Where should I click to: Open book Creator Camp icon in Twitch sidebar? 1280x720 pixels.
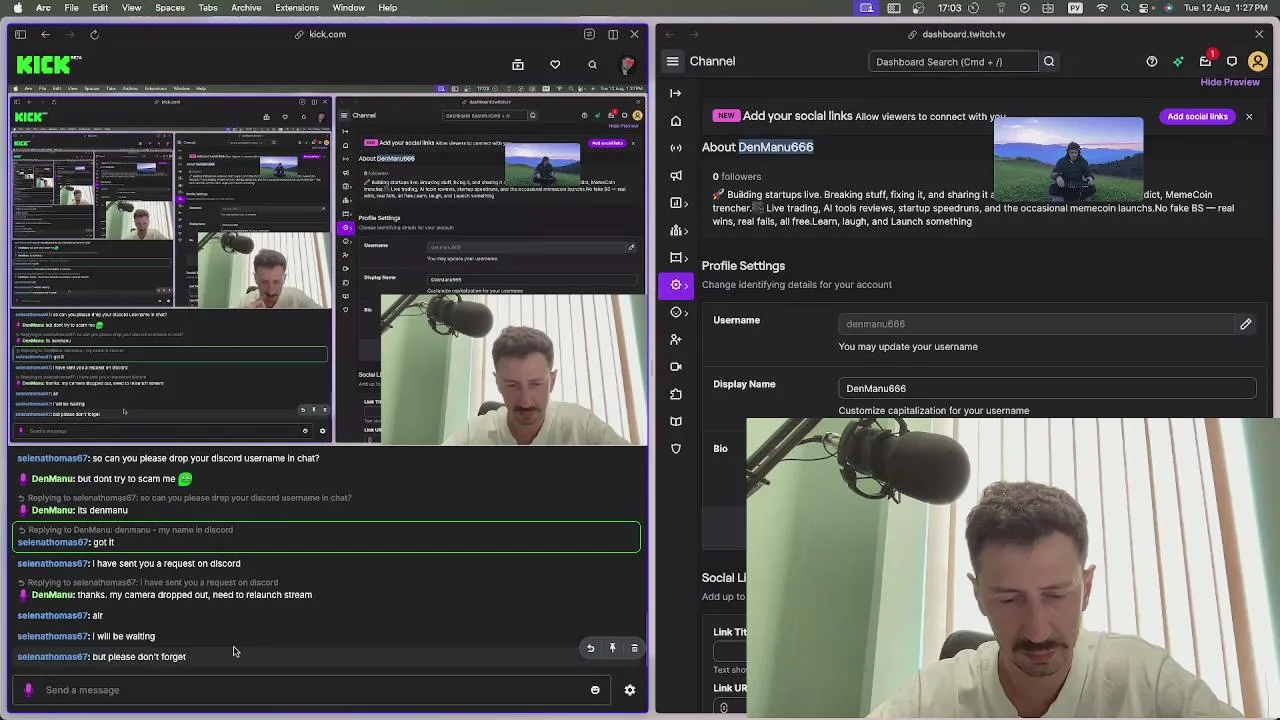pos(676,421)
